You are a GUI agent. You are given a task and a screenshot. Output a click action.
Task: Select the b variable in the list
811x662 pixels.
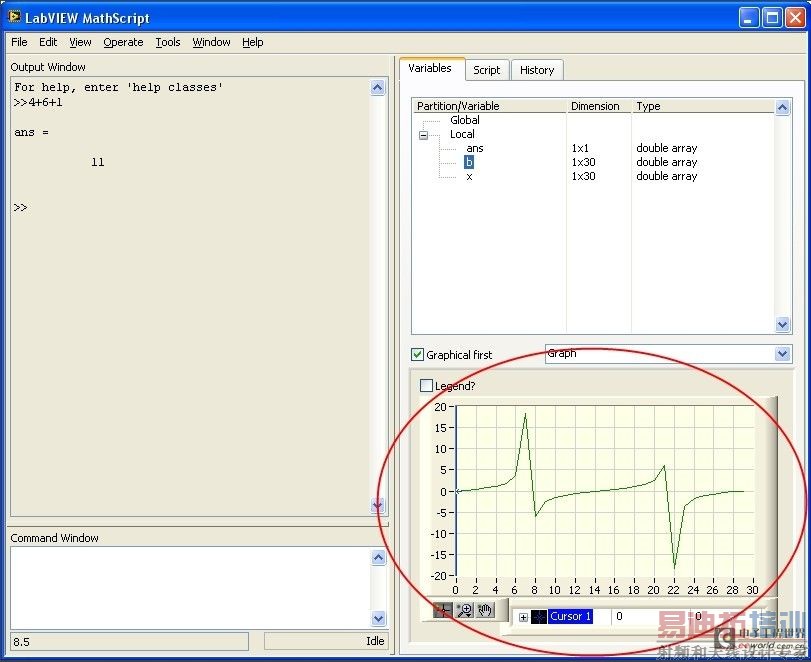(469, 162)
